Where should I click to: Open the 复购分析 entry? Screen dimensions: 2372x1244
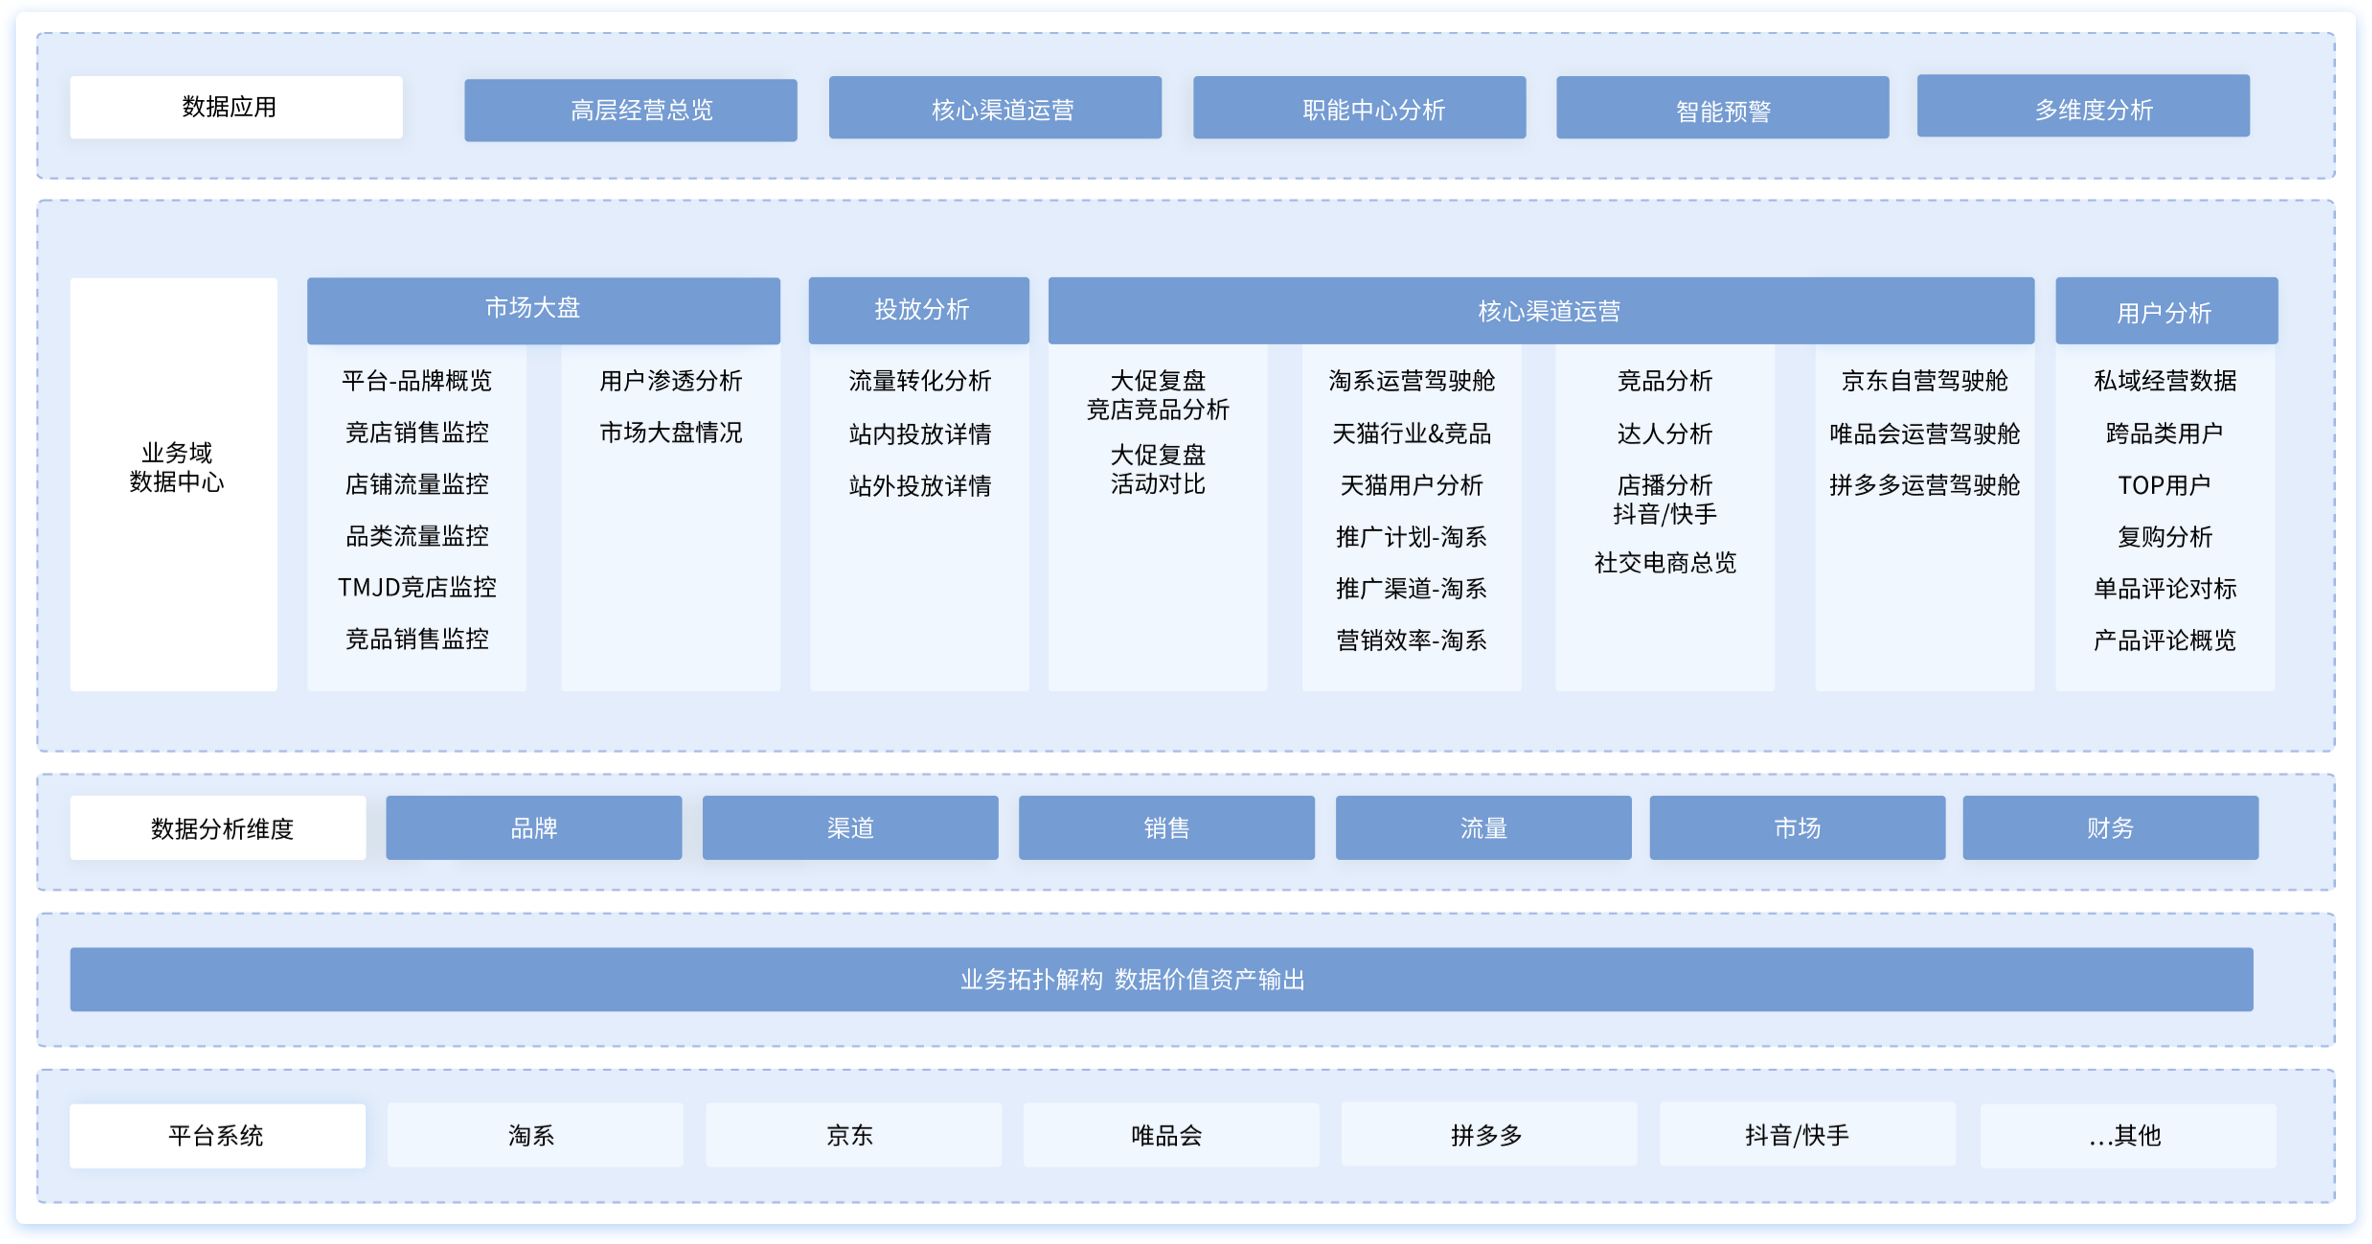click(x=2164, y=537)
